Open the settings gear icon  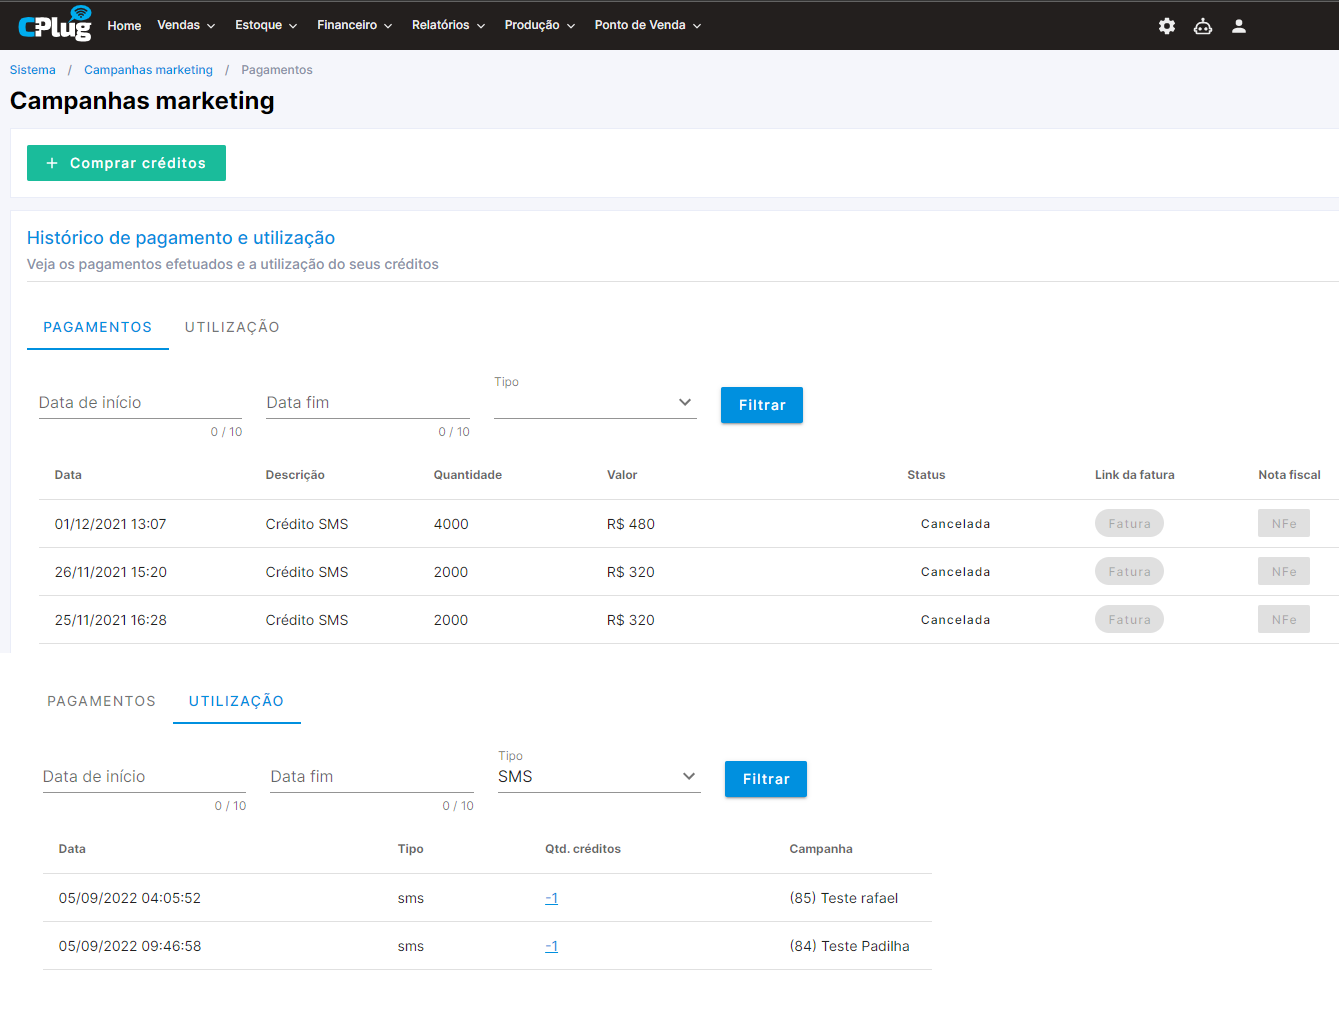click(1167, 26)
